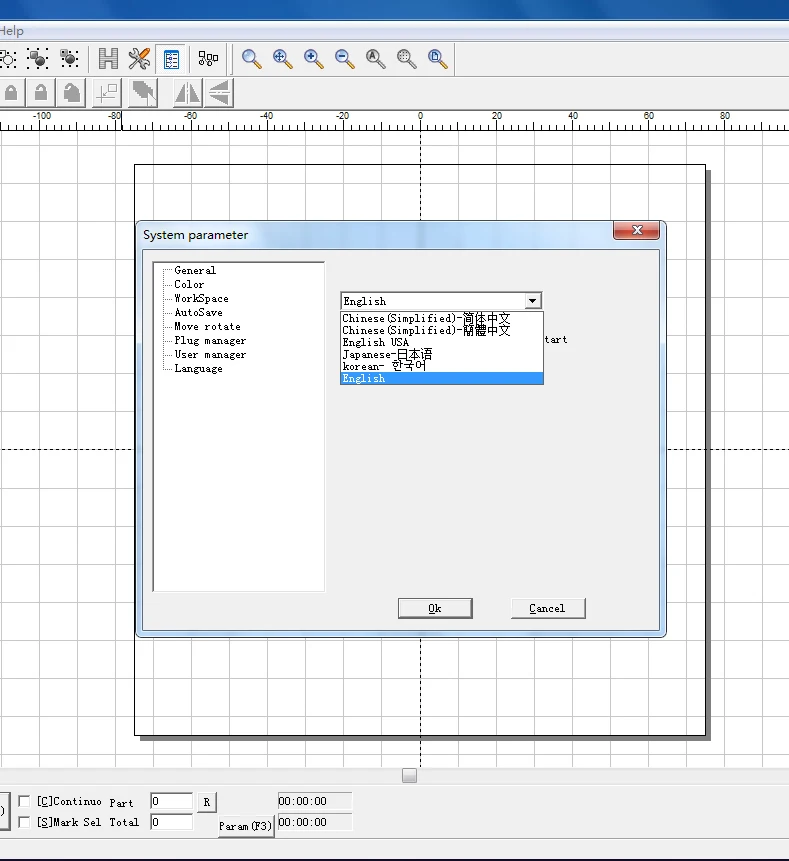The width and height of the screenshot is (789, 861).
Task: Toggle the object list panel icon
Action: pyautogui.click(x=171, y=59)
